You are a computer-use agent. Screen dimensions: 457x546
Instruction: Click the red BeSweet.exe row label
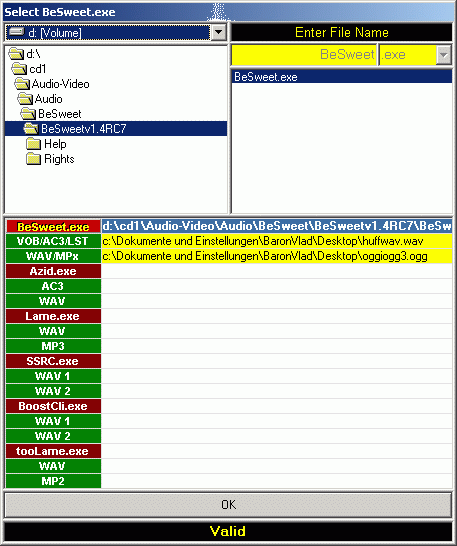(x=53, y=227)
